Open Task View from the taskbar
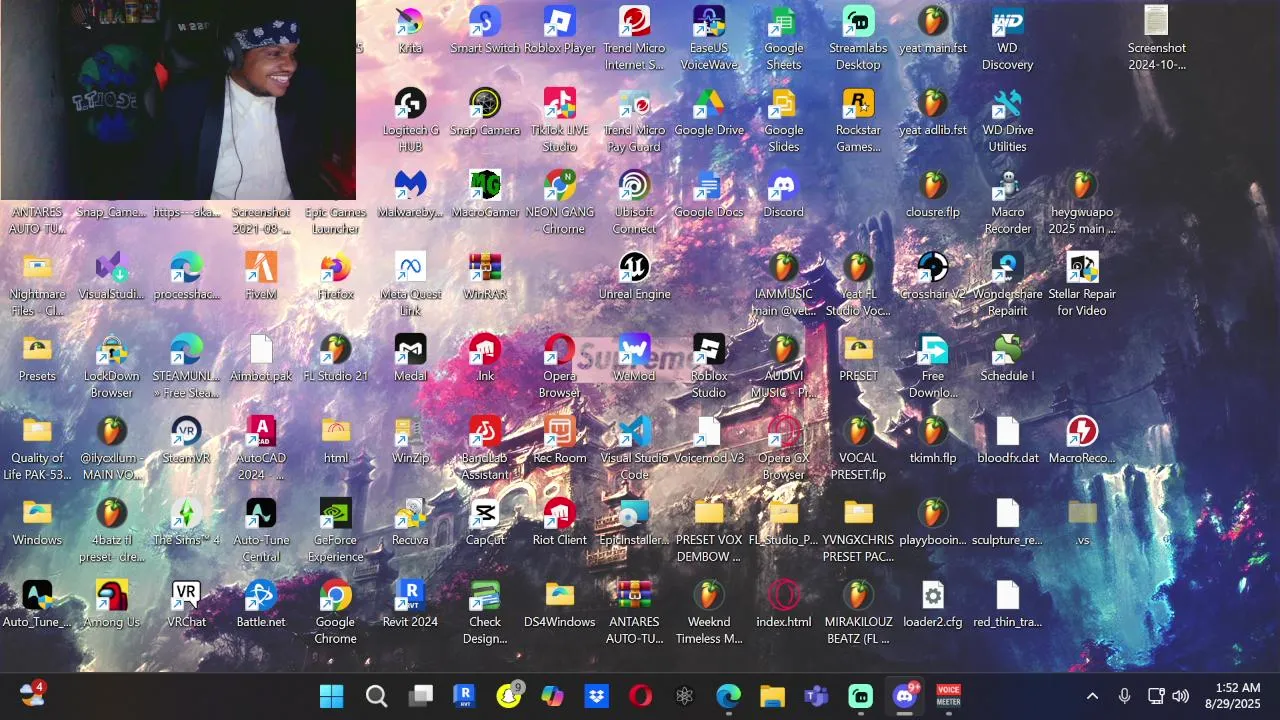This screenshot has width=1280, height=720. (421, 696)
